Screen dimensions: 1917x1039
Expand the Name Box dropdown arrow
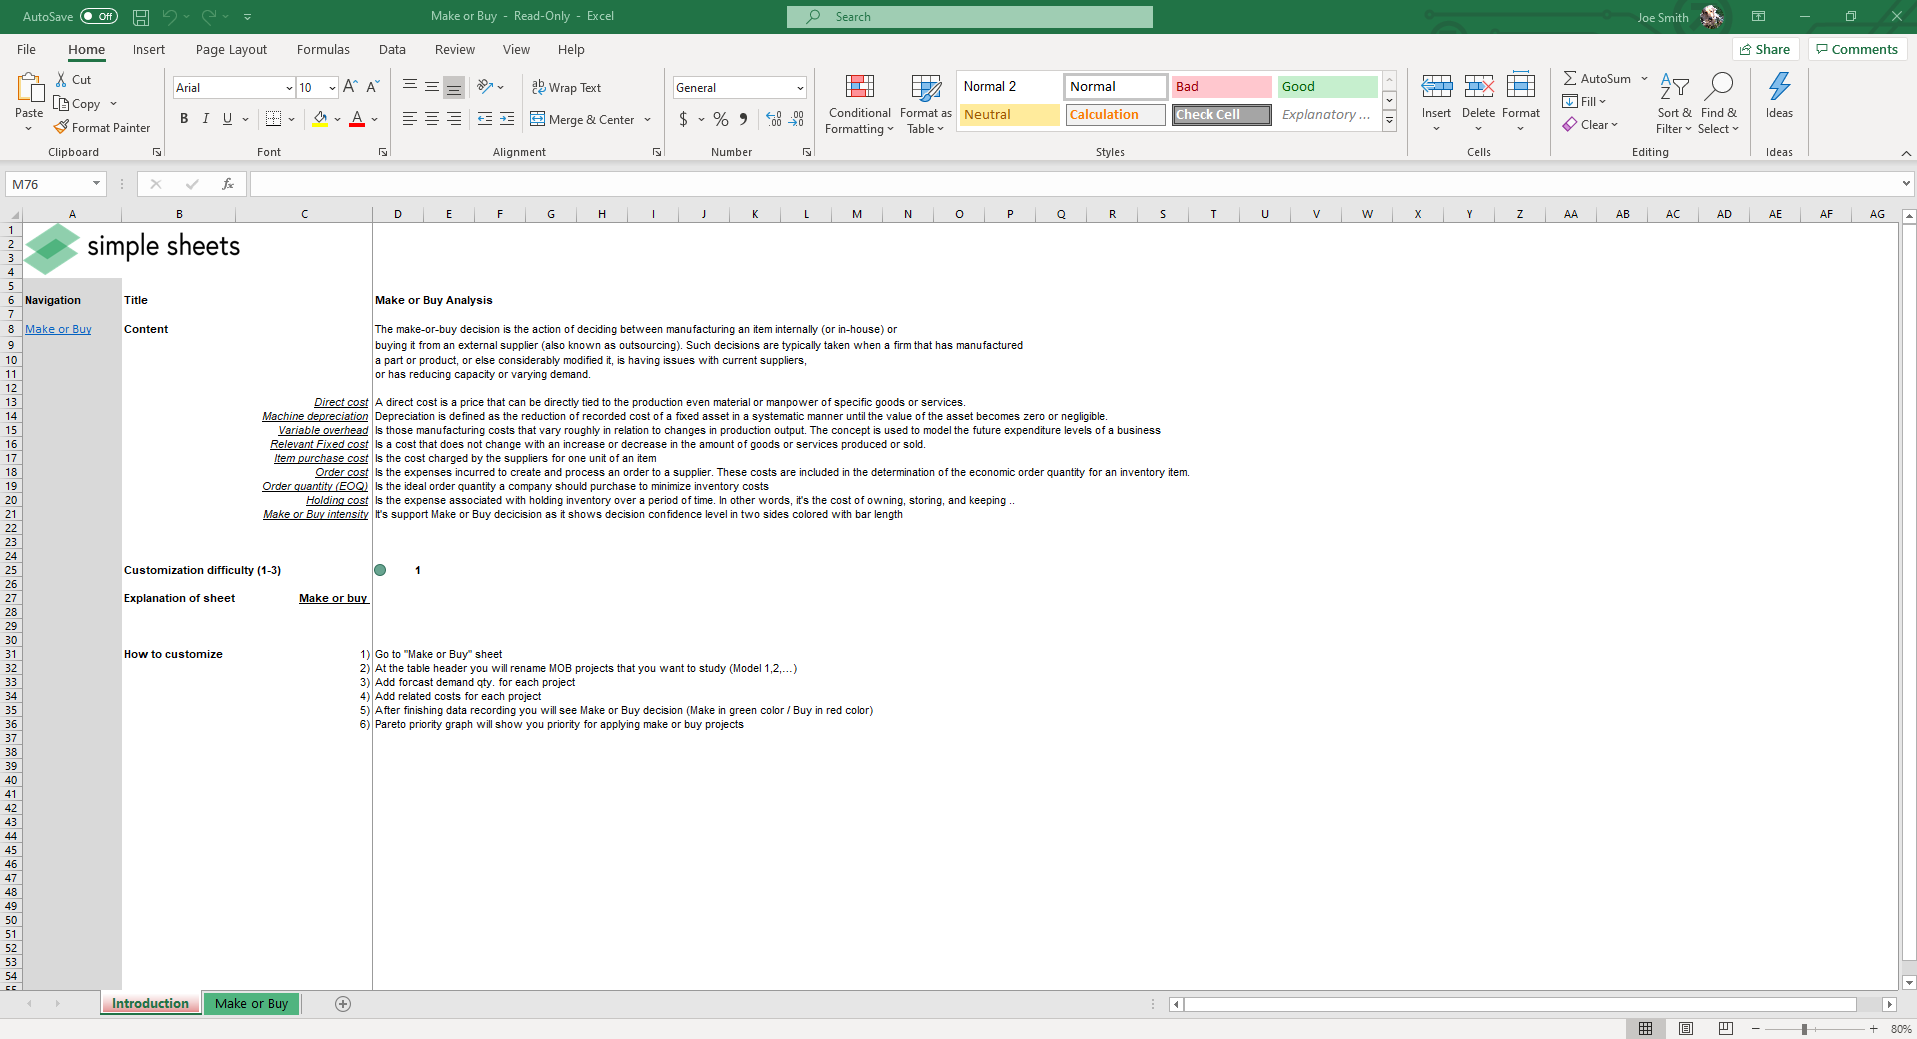[96, 184]
